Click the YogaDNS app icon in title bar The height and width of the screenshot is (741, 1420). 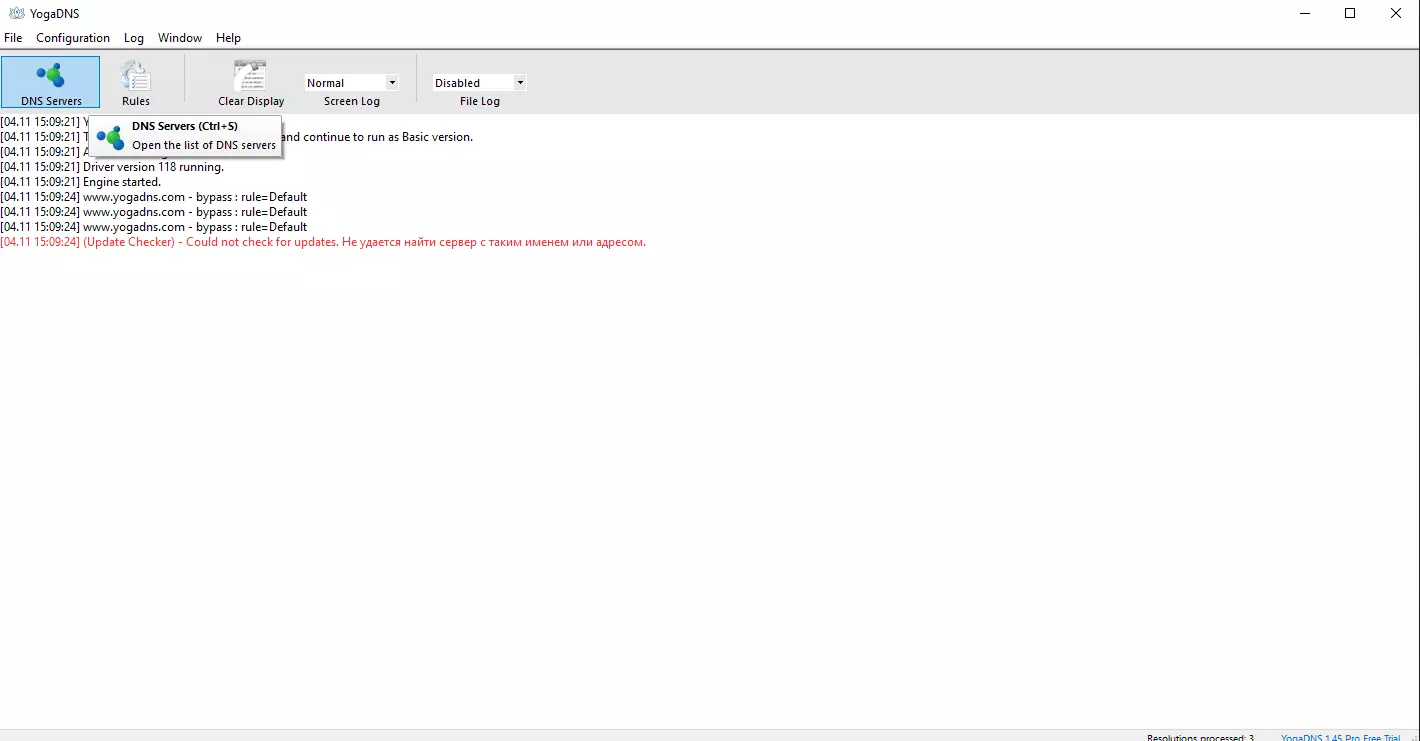point(16,13)
